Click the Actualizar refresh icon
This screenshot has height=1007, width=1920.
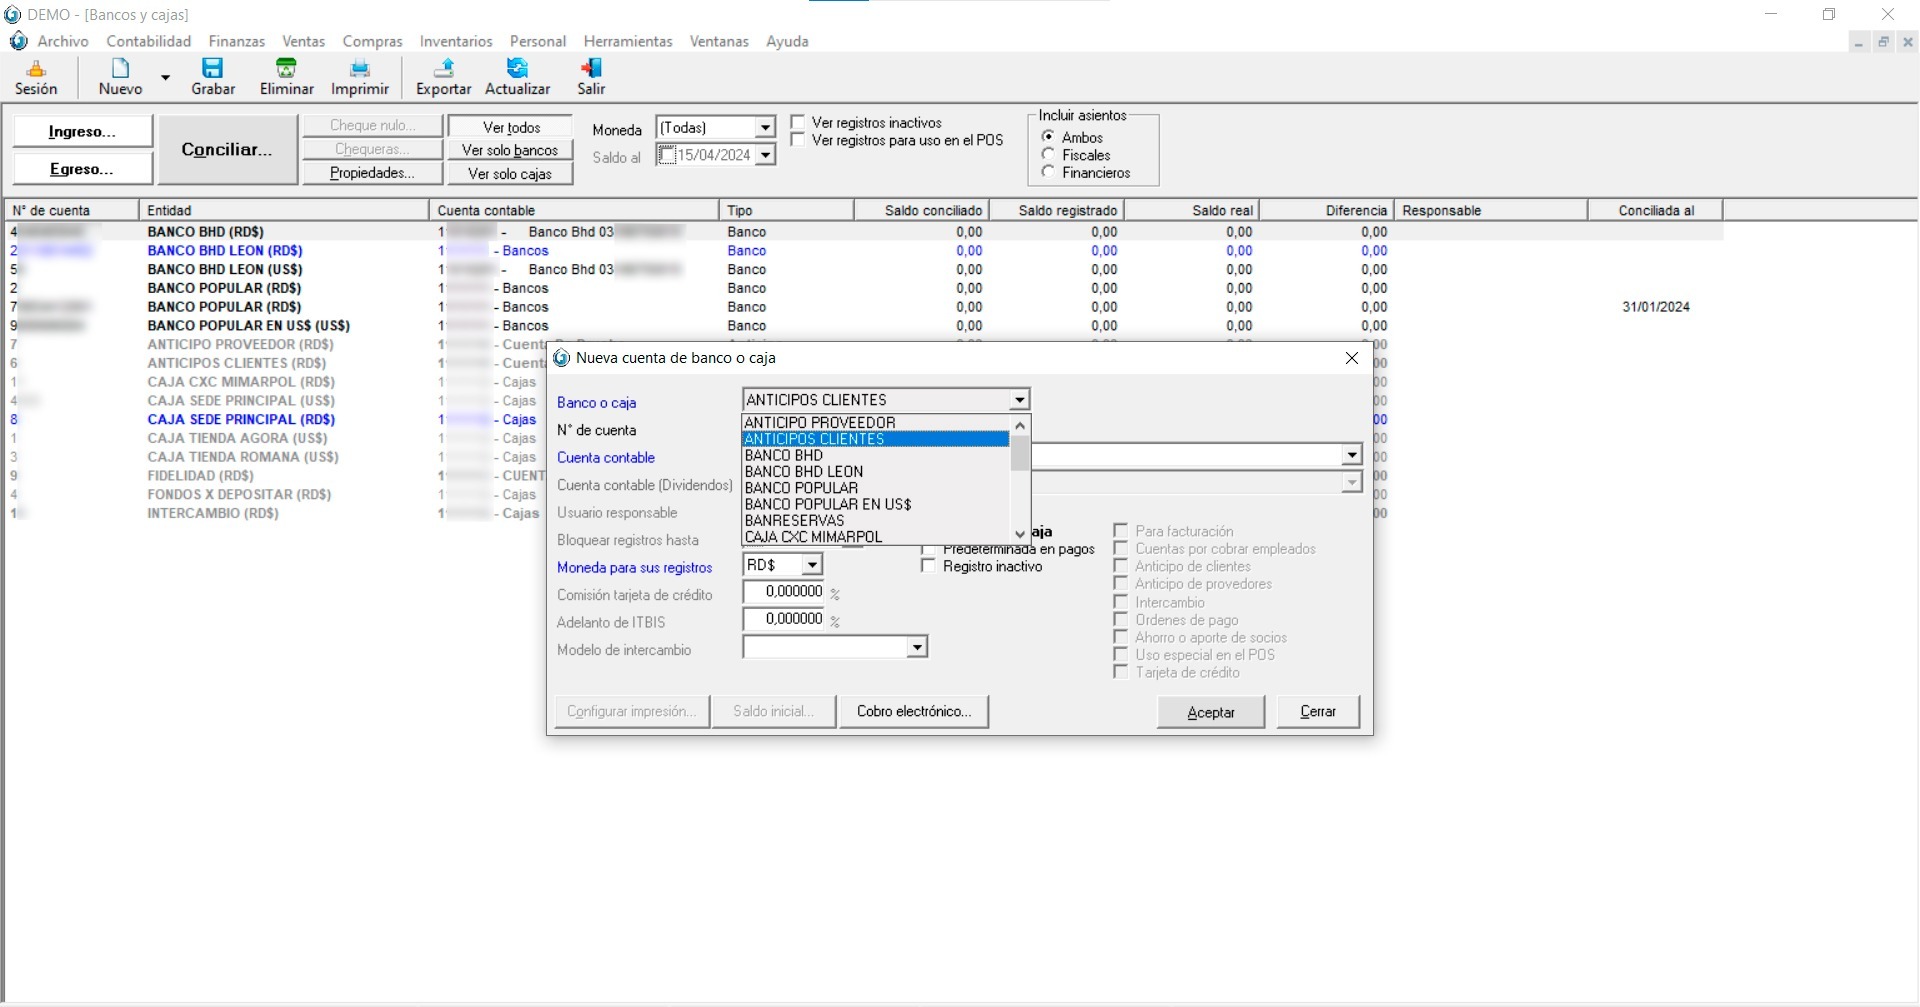[x=517, y=68]
